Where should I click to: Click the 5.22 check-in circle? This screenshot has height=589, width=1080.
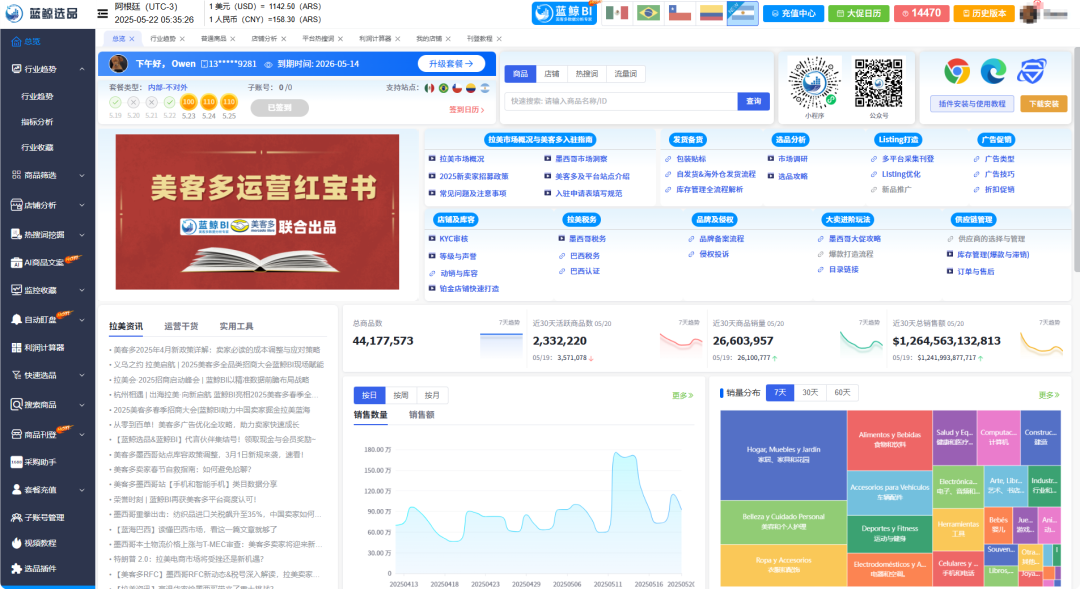pos(169,102)
